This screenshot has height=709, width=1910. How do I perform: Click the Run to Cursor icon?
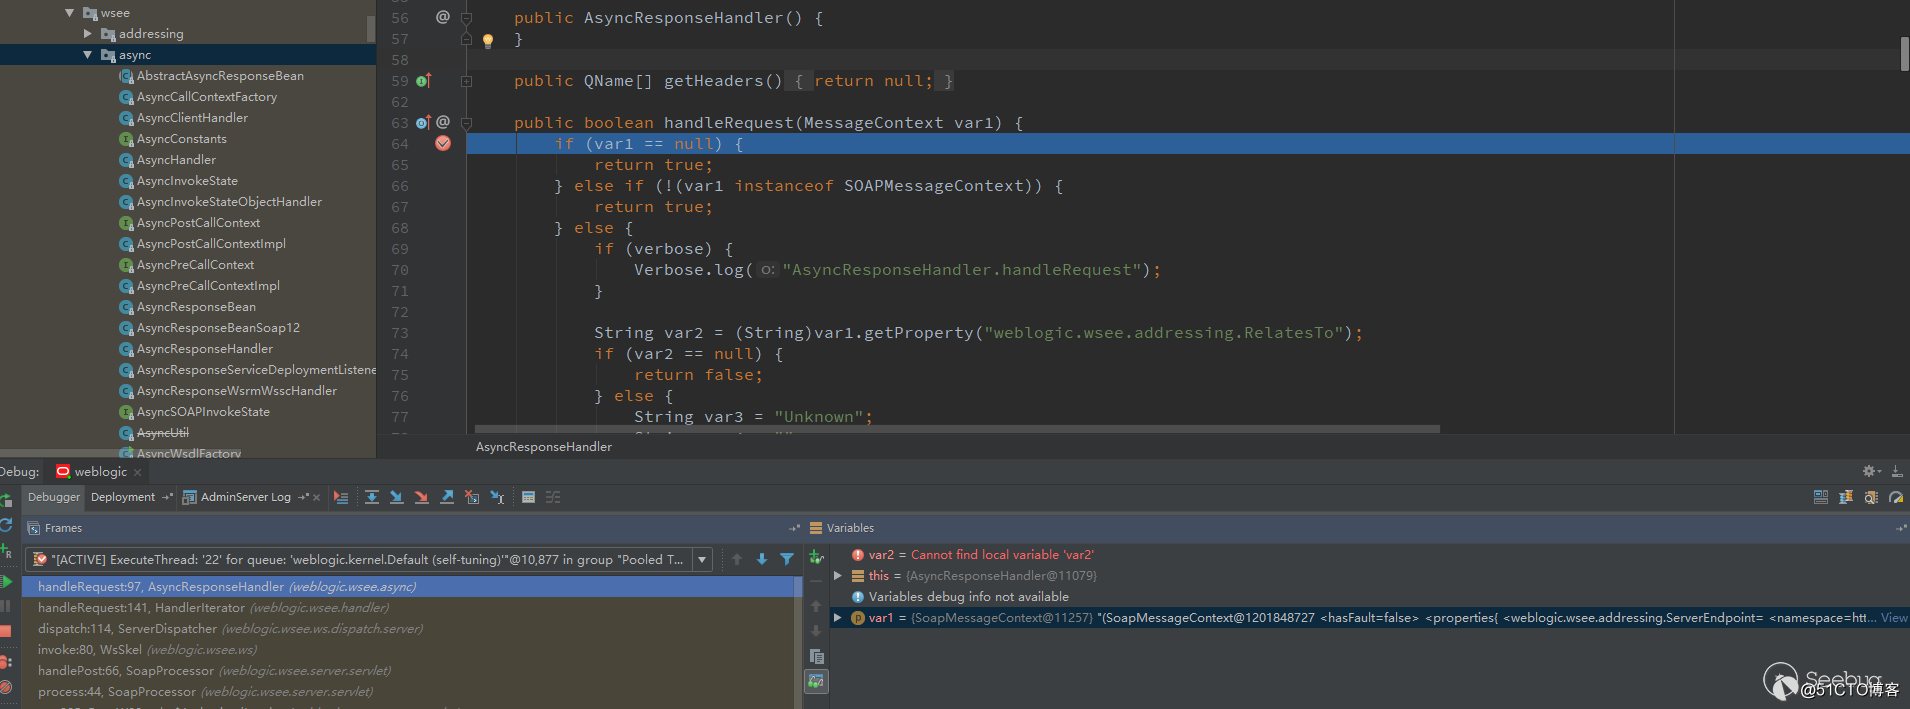click(497, 497)
